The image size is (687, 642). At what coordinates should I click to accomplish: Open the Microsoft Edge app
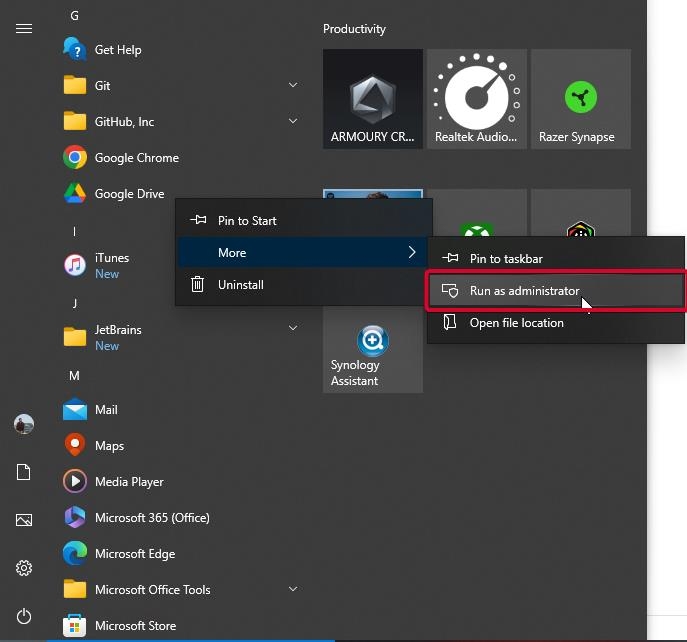(x=135, y=553)
